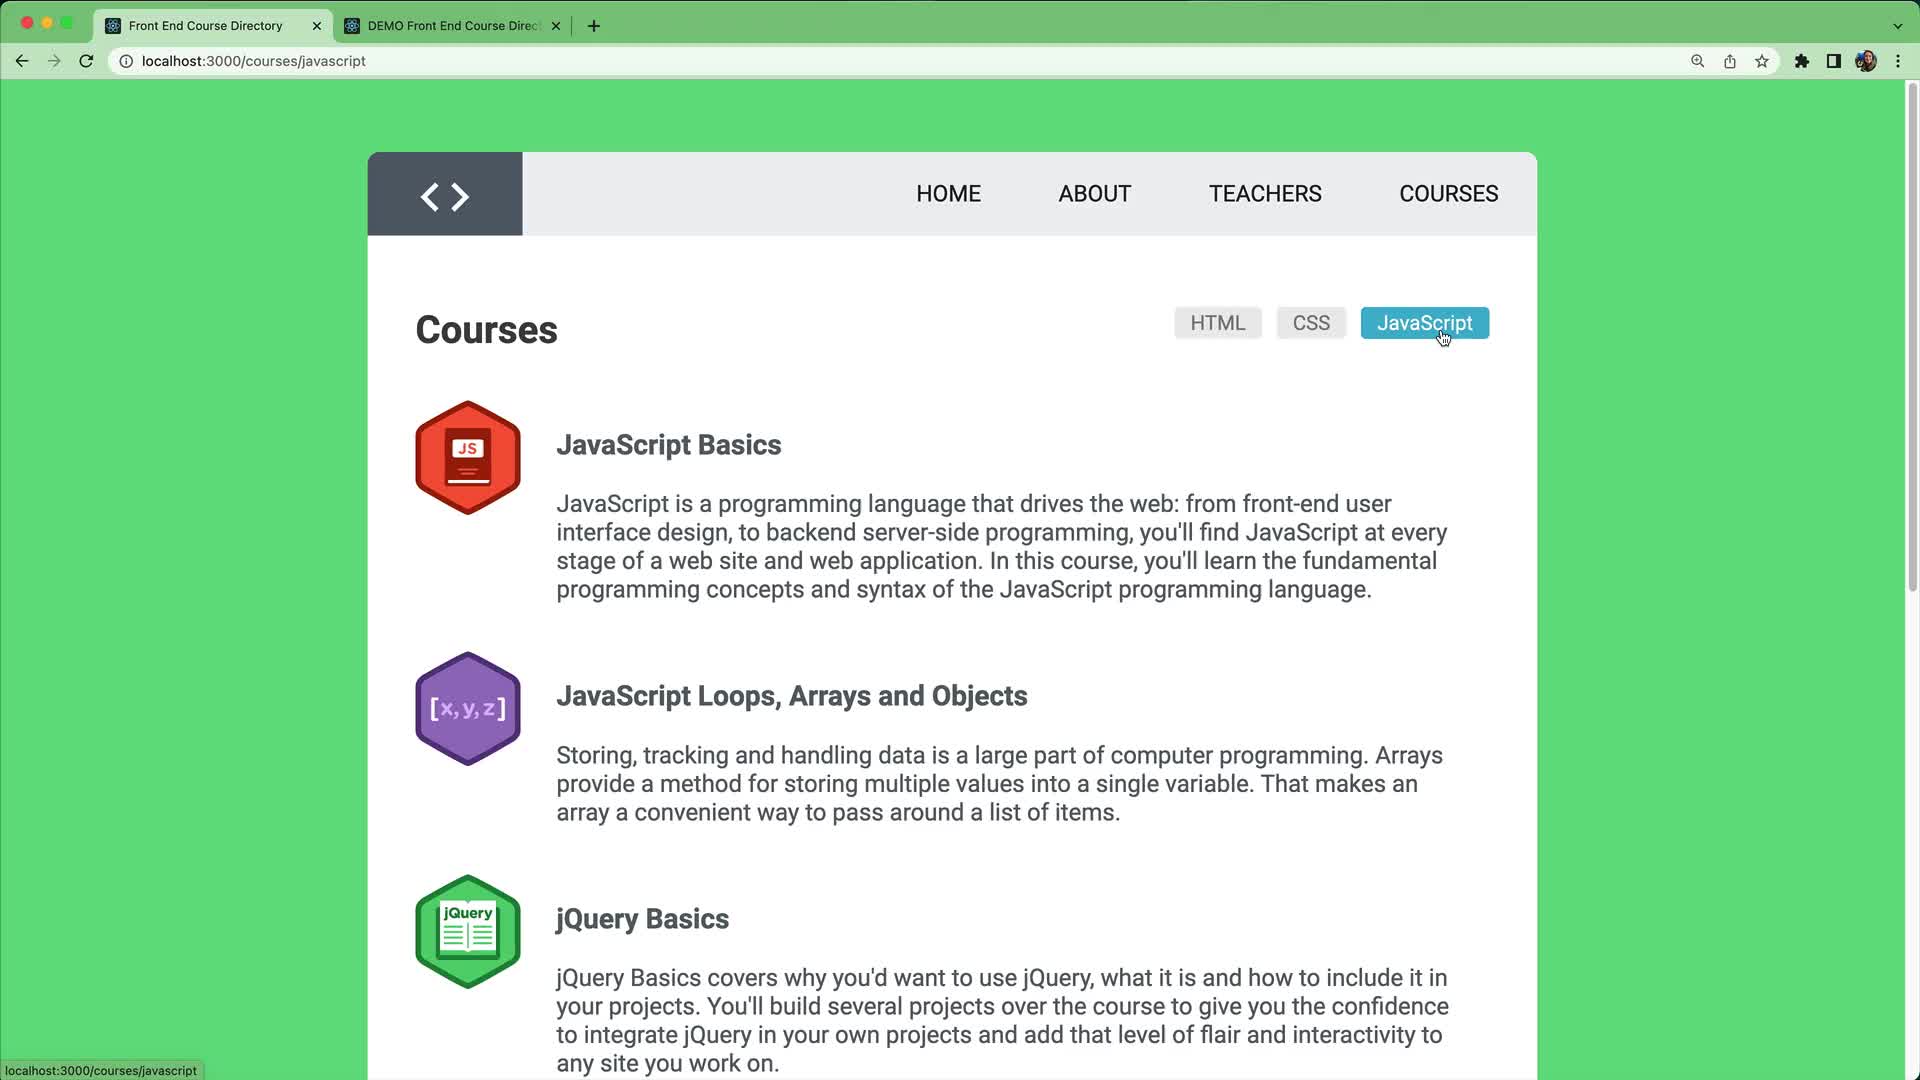The image size is (1920, 1080).
Task: Open the ABOUT page link
Action: click(1094, 193)
